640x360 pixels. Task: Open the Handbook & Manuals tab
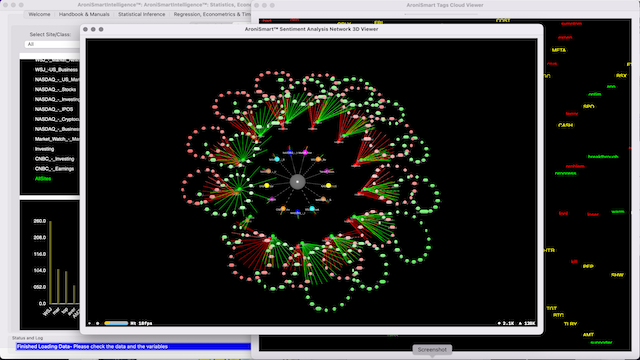click(84, 14)
